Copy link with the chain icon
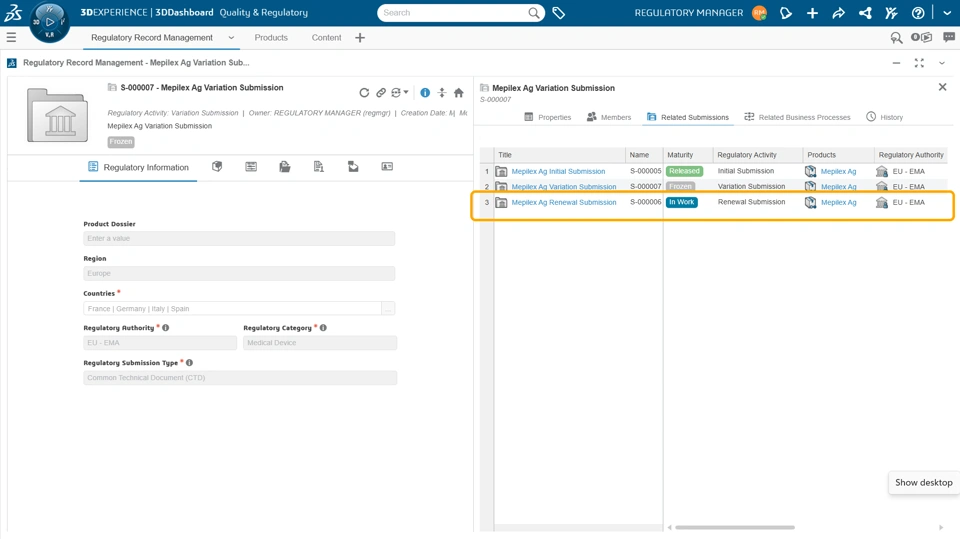Image resolution: width=960 pixels, height=539 pixels. pos(381,93)
